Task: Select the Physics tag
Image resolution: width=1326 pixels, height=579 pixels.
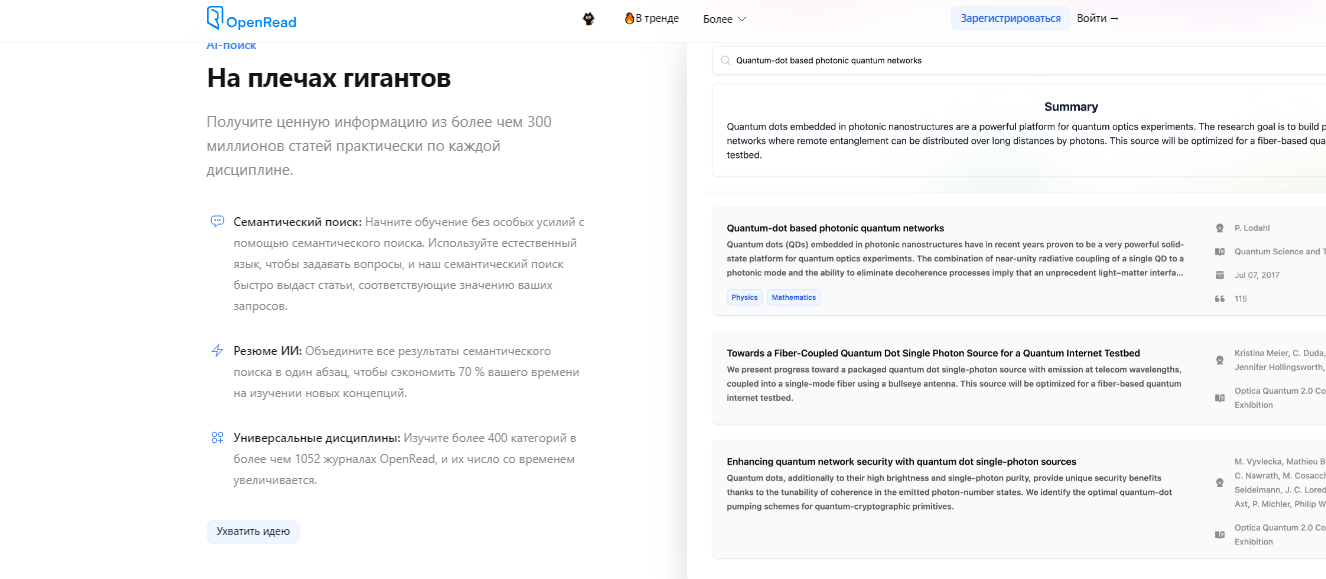Action: pyautogui.click(x=744, y=297)
